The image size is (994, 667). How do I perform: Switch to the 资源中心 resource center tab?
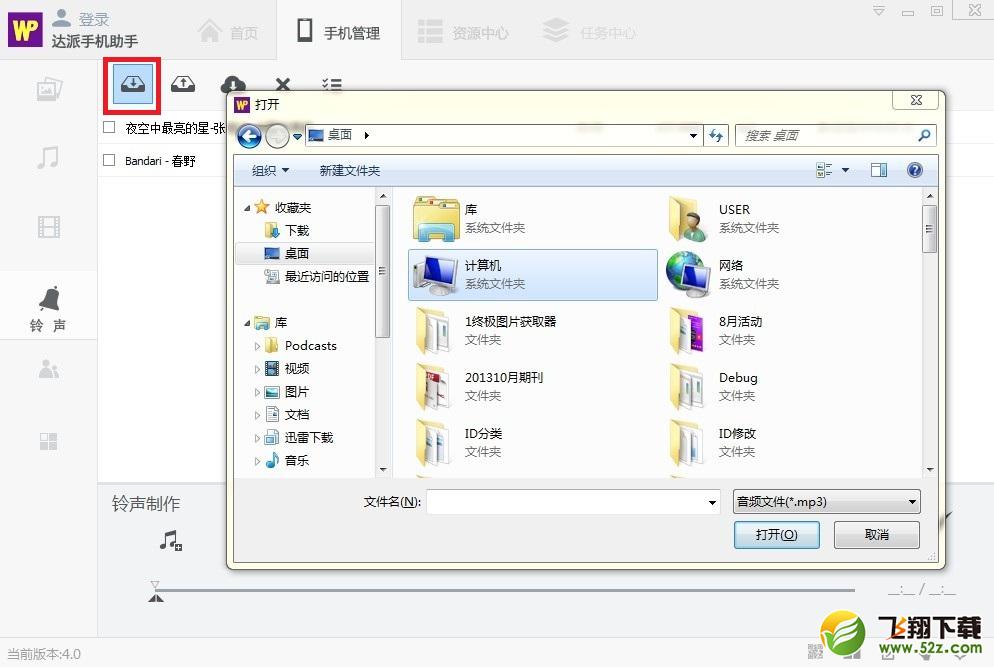click(x=463, y=31)
